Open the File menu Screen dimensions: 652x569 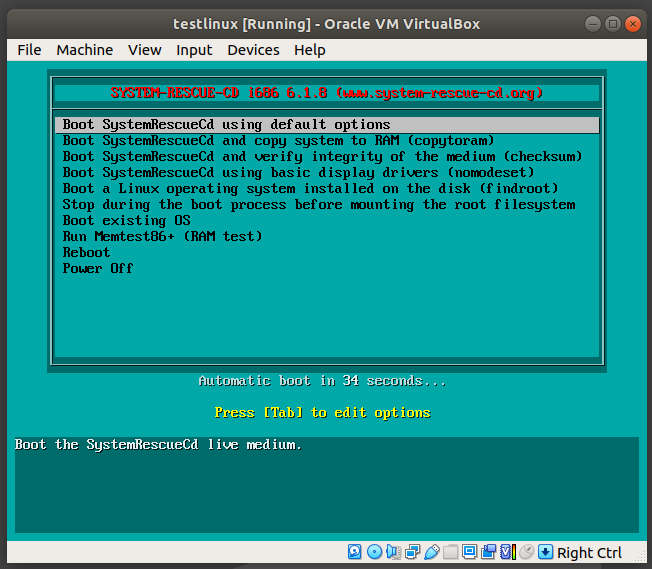coord(29,50)
